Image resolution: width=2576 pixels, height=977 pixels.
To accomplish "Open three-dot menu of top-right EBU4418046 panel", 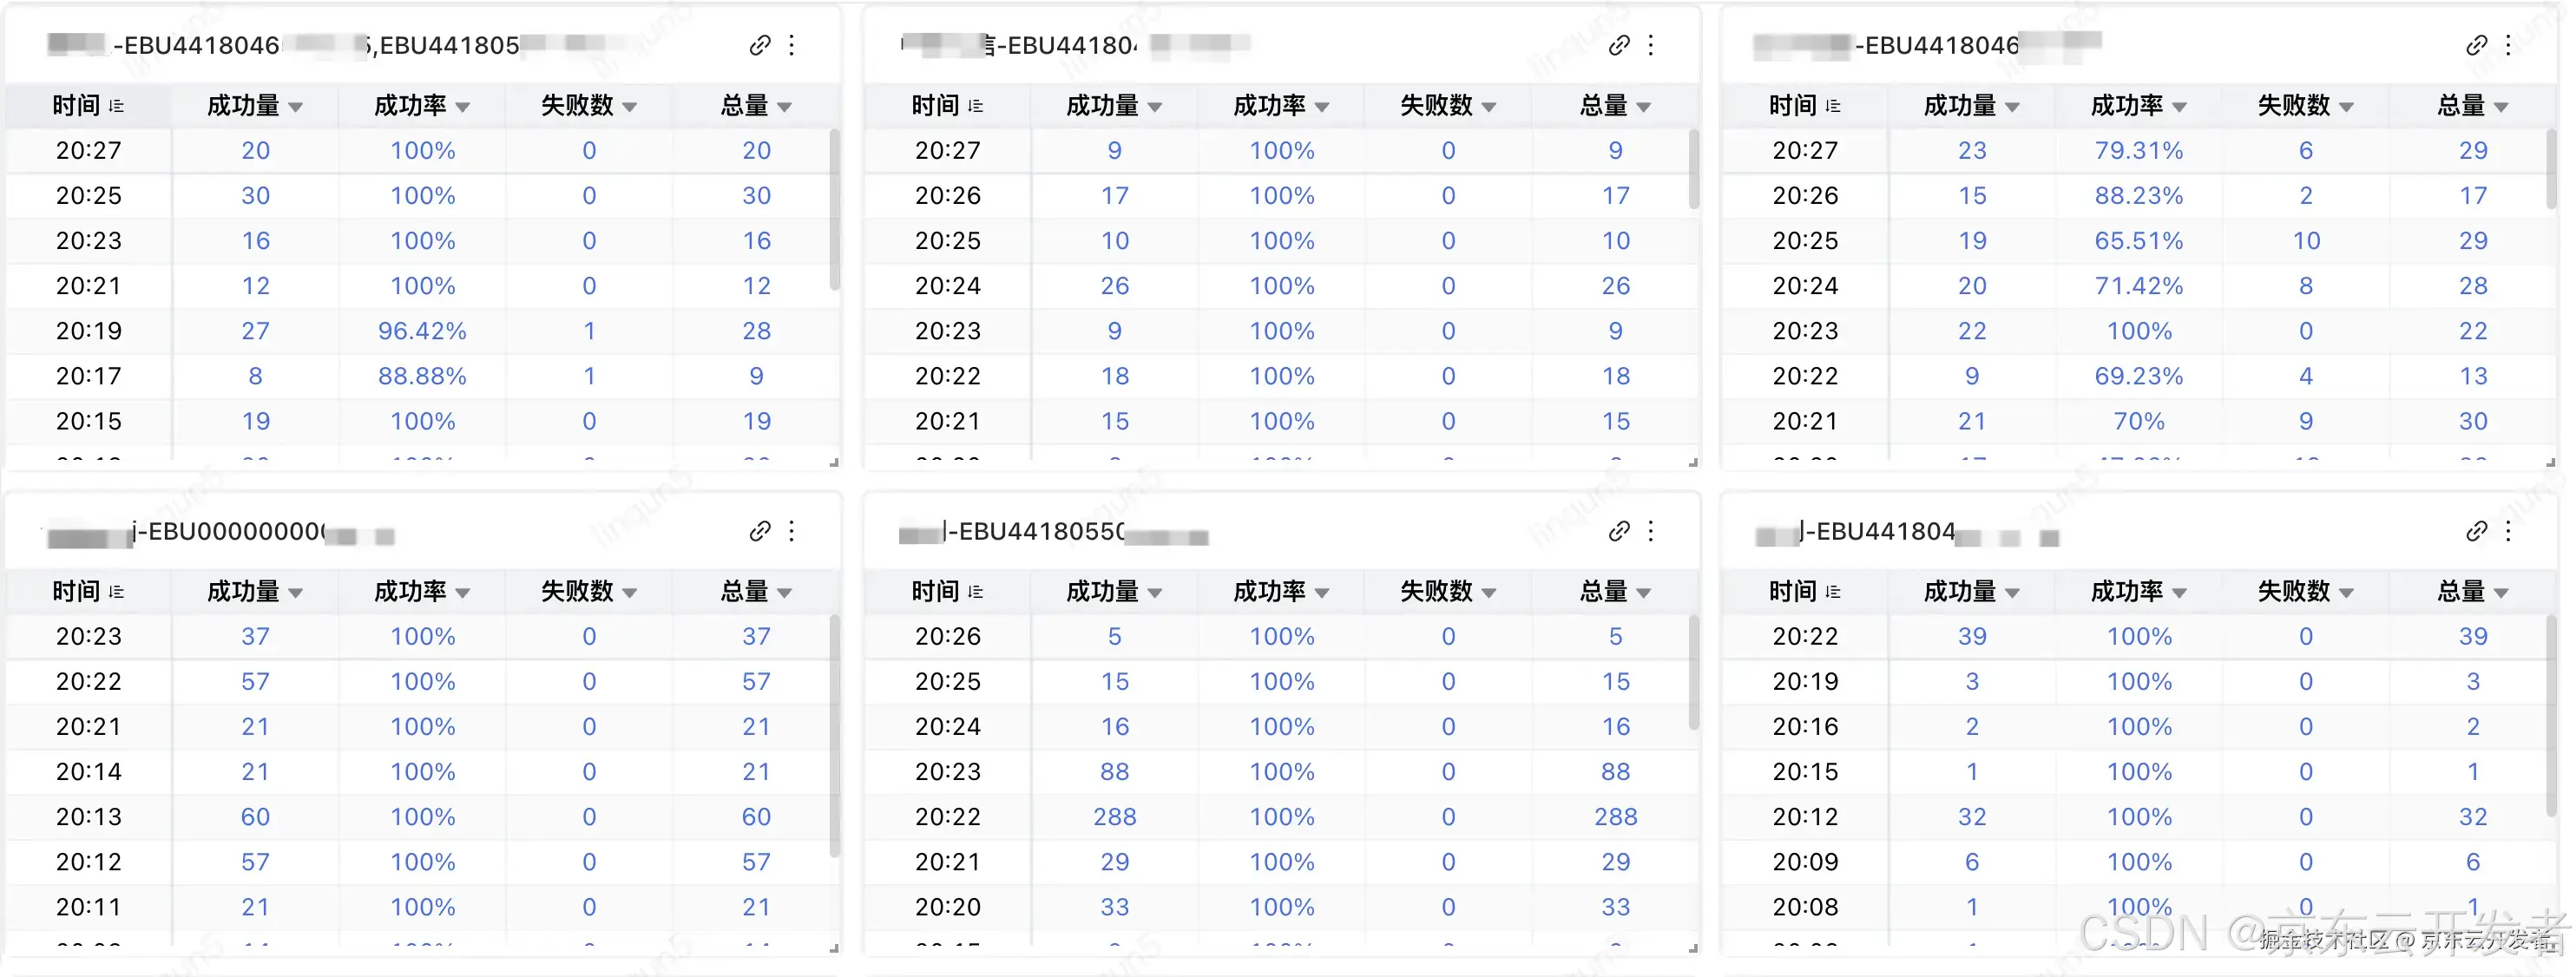I will (2508, 45).
